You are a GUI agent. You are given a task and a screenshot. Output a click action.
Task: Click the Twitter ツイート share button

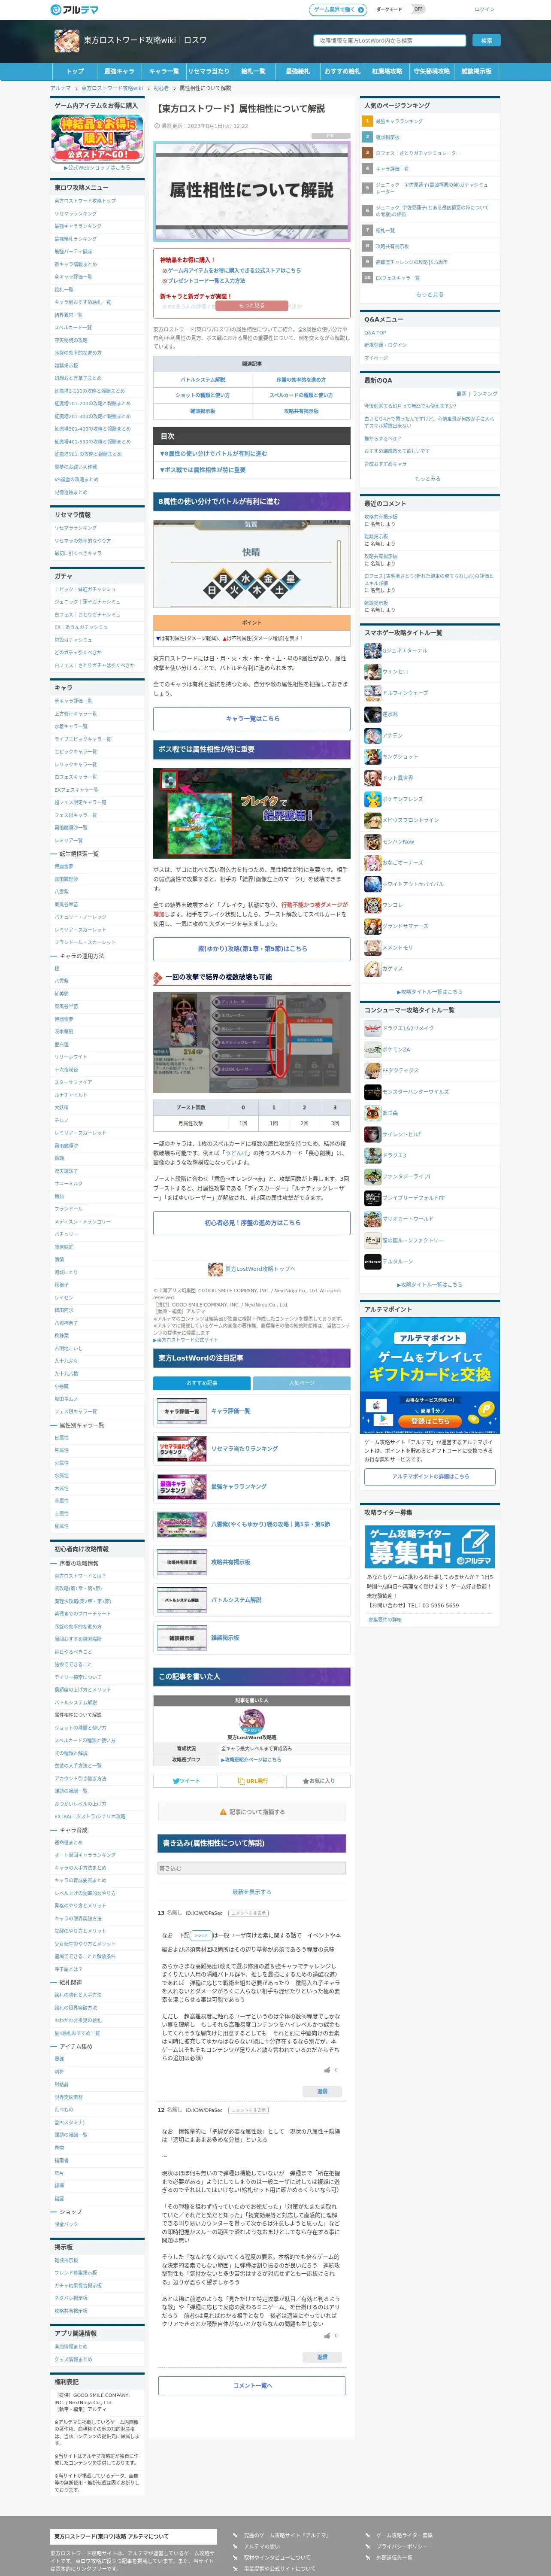[185, 1780]
